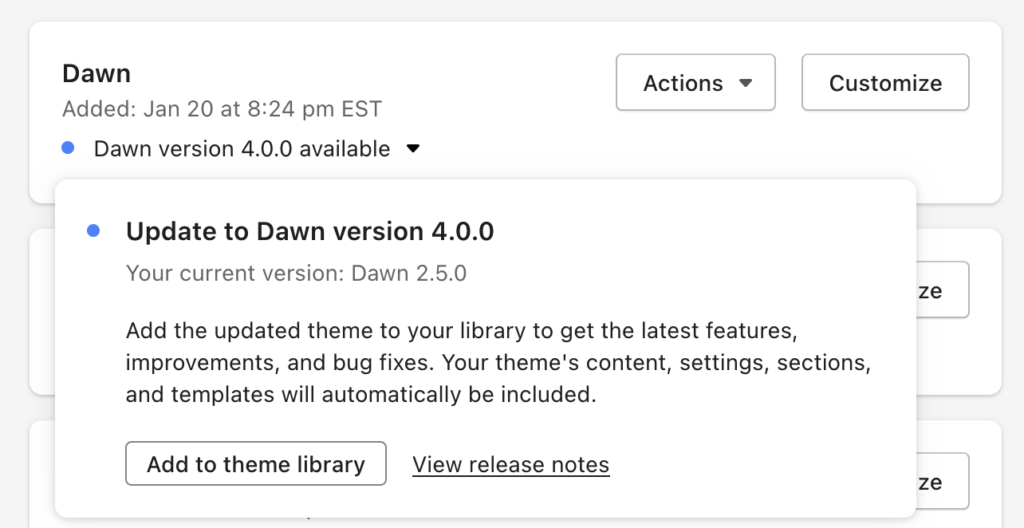Click the theme added date line

pos(221,108)
